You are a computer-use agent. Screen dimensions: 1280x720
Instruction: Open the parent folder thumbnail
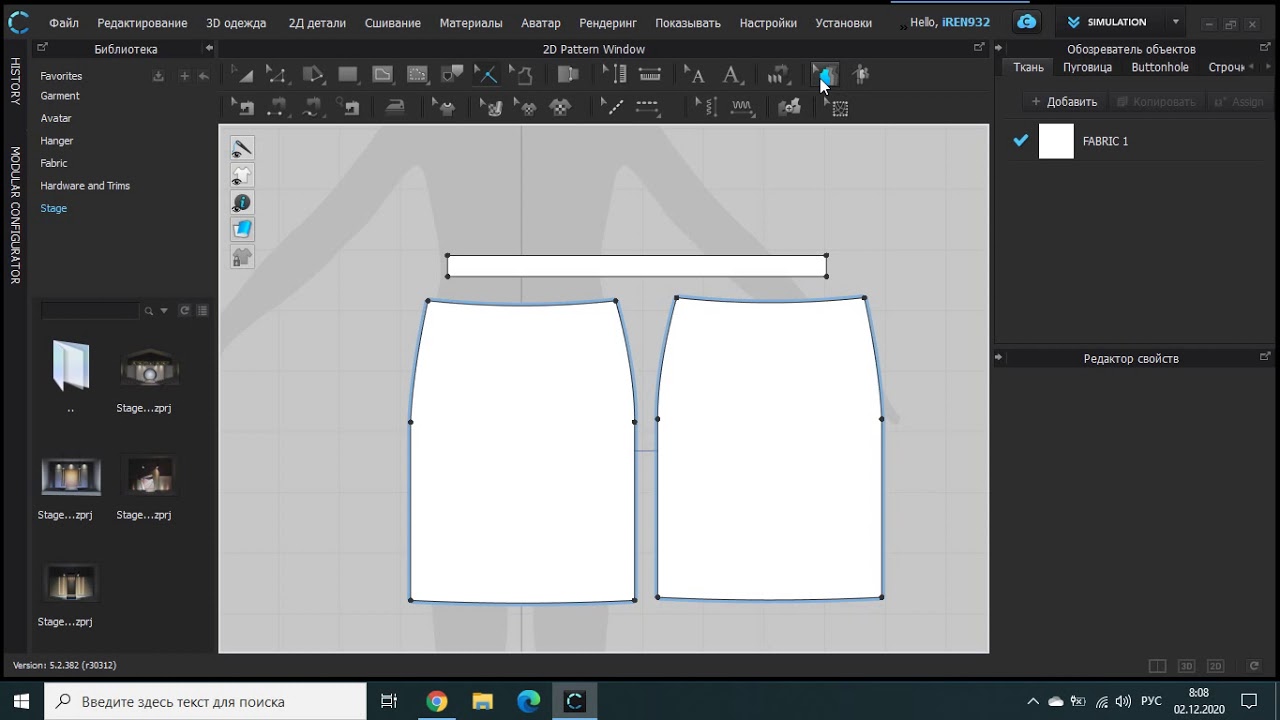(x=70, y=366)
